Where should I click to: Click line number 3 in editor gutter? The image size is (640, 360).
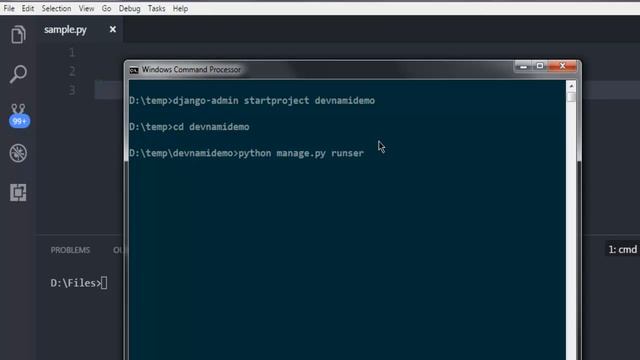coord(72,90)
